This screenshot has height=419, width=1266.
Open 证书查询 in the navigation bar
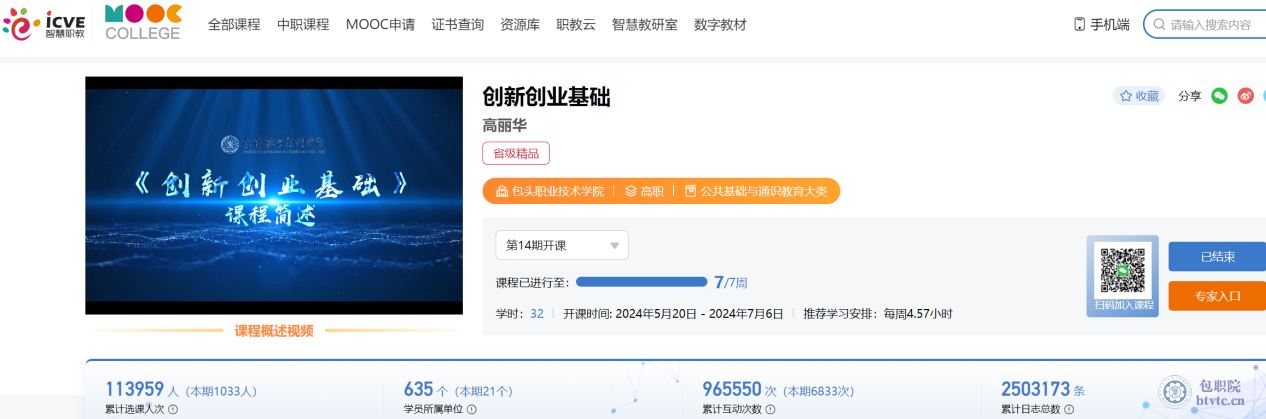click(458, 25)
